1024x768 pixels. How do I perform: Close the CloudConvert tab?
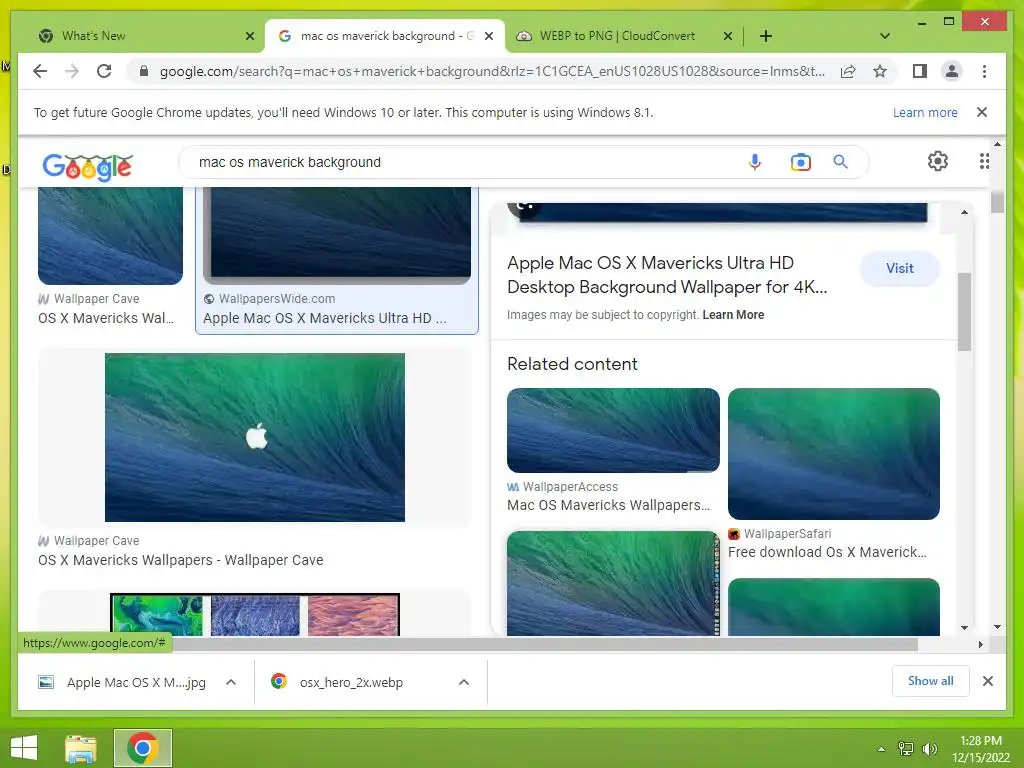(x=728, y=36)
